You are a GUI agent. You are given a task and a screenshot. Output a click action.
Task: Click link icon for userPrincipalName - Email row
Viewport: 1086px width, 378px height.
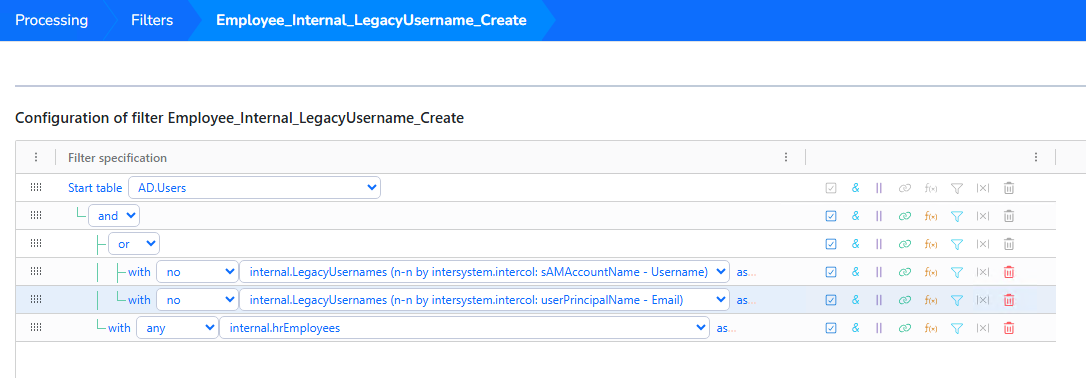904,300
